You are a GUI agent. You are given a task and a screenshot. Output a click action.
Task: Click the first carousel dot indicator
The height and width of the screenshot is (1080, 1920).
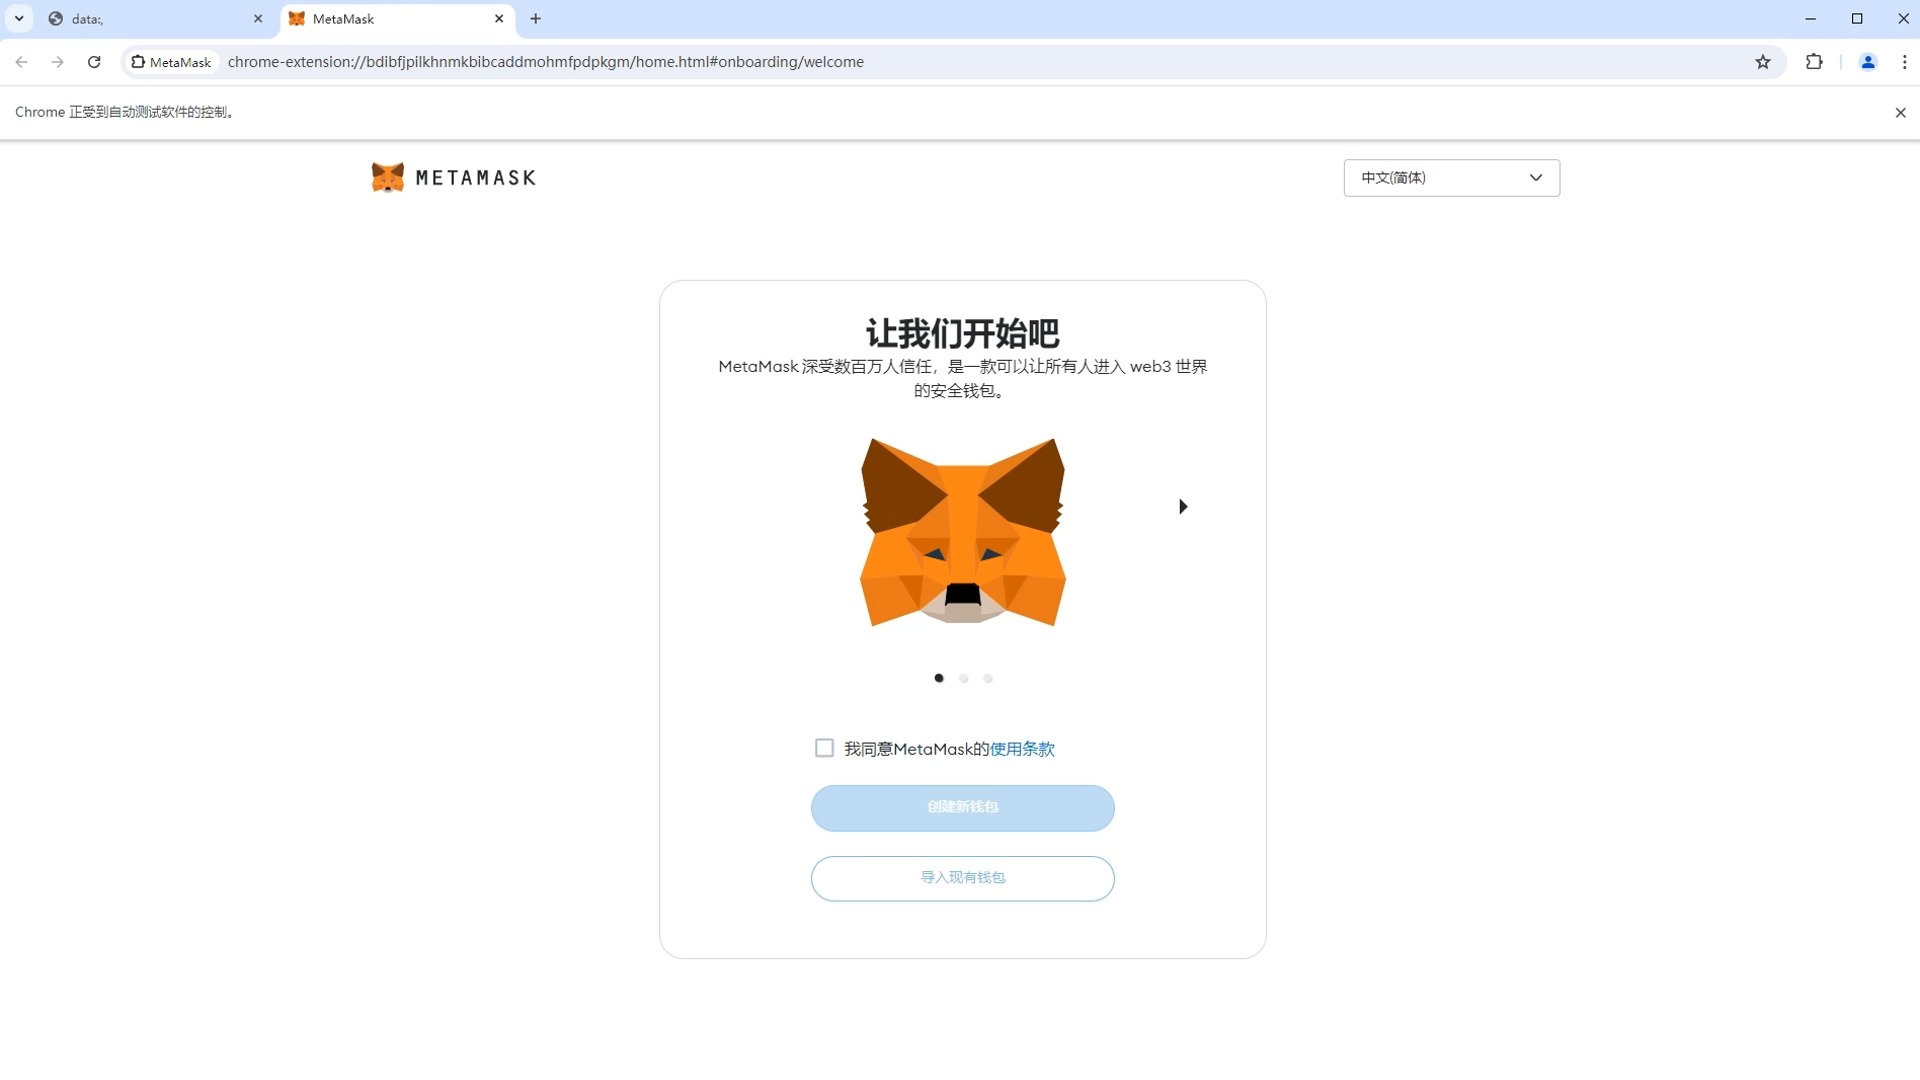click(x=939, y=676)
